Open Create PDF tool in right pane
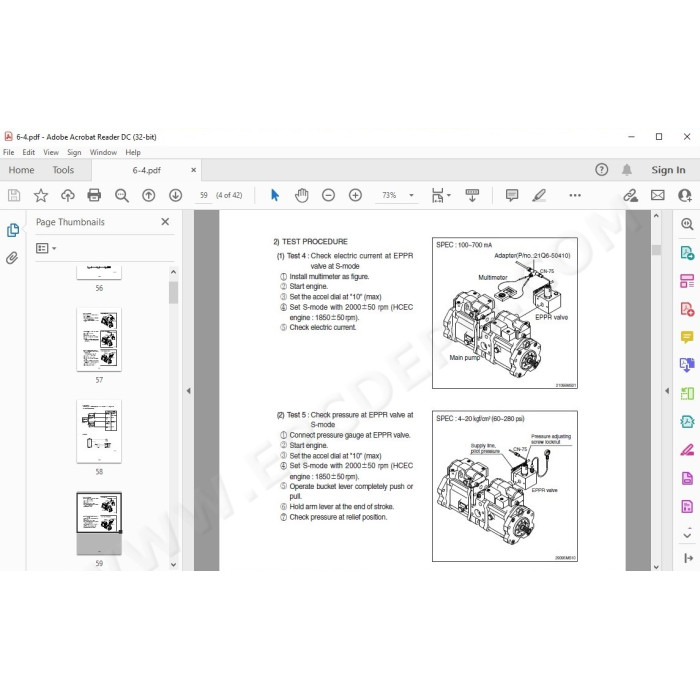The height and width of the screenshot is (700, 700). pos(687,309)
